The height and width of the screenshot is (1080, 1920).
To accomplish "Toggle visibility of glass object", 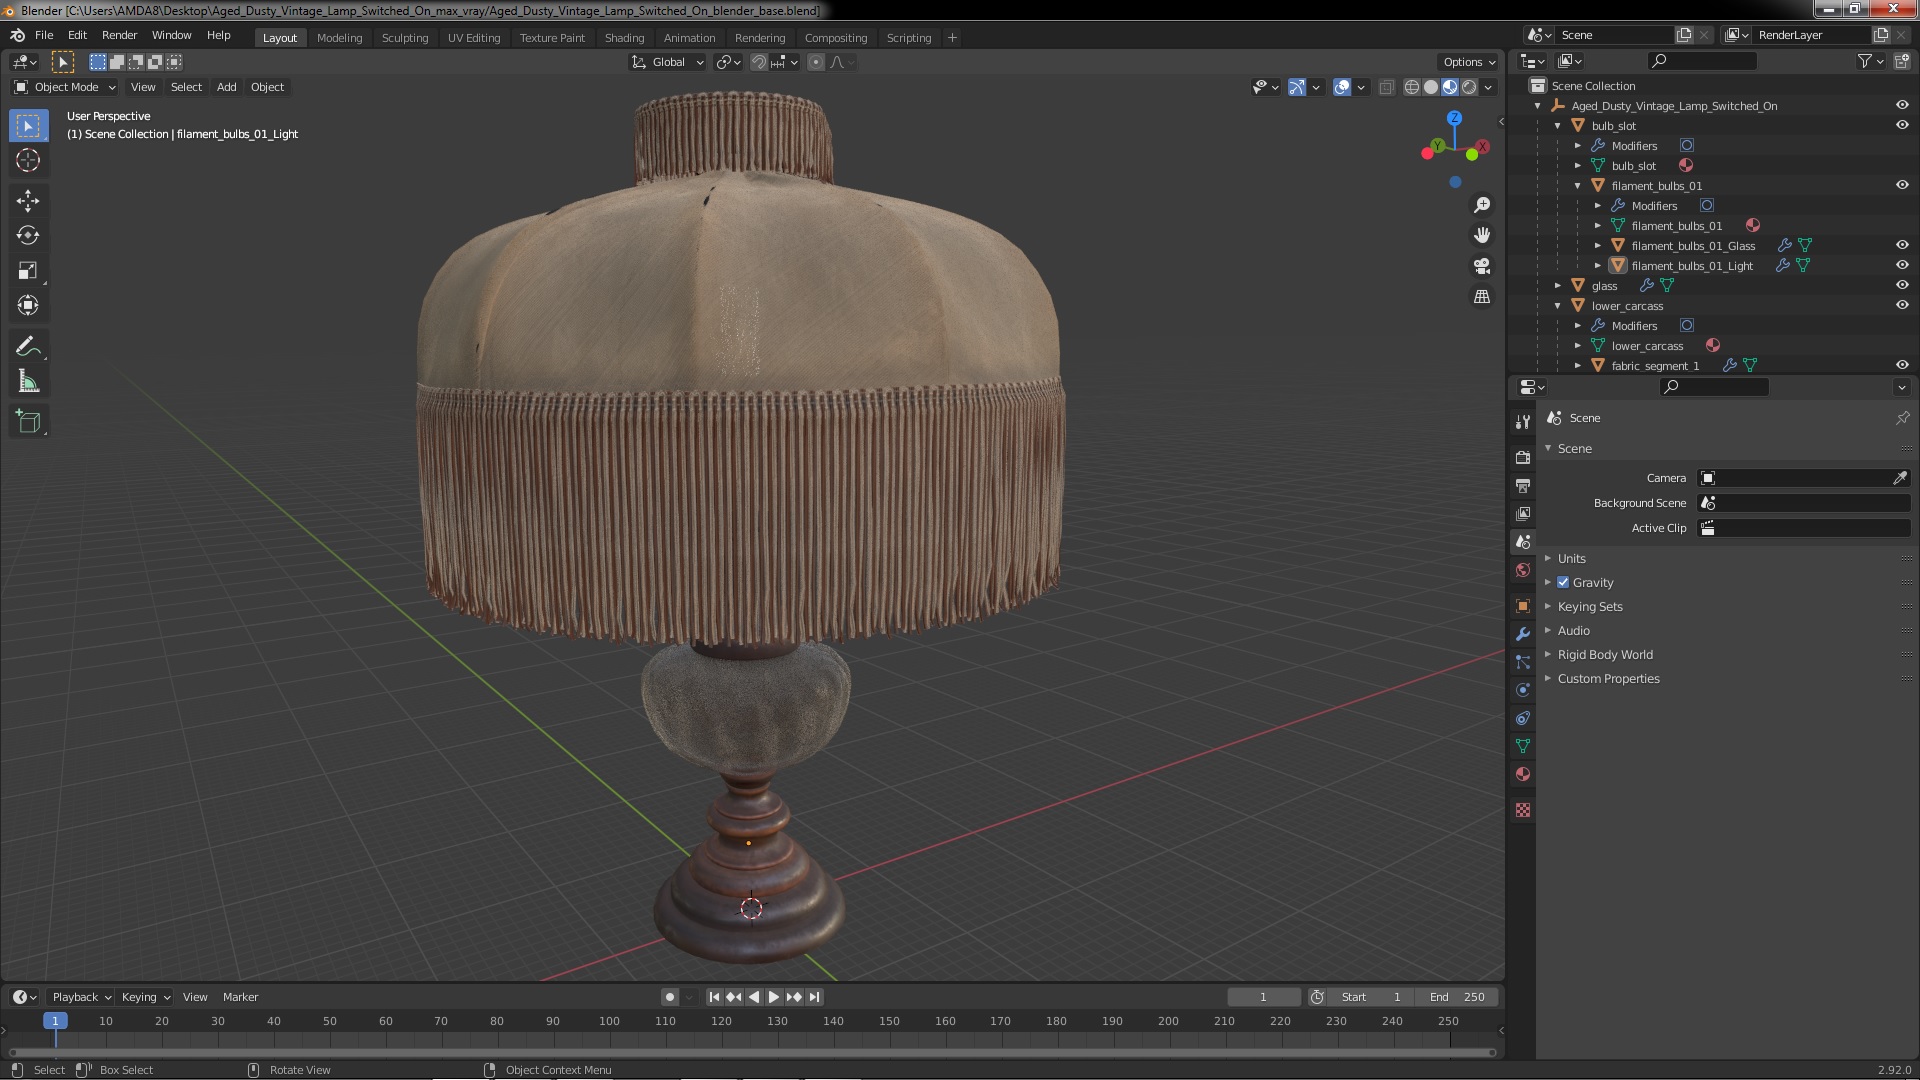I will click(1901, 285).
